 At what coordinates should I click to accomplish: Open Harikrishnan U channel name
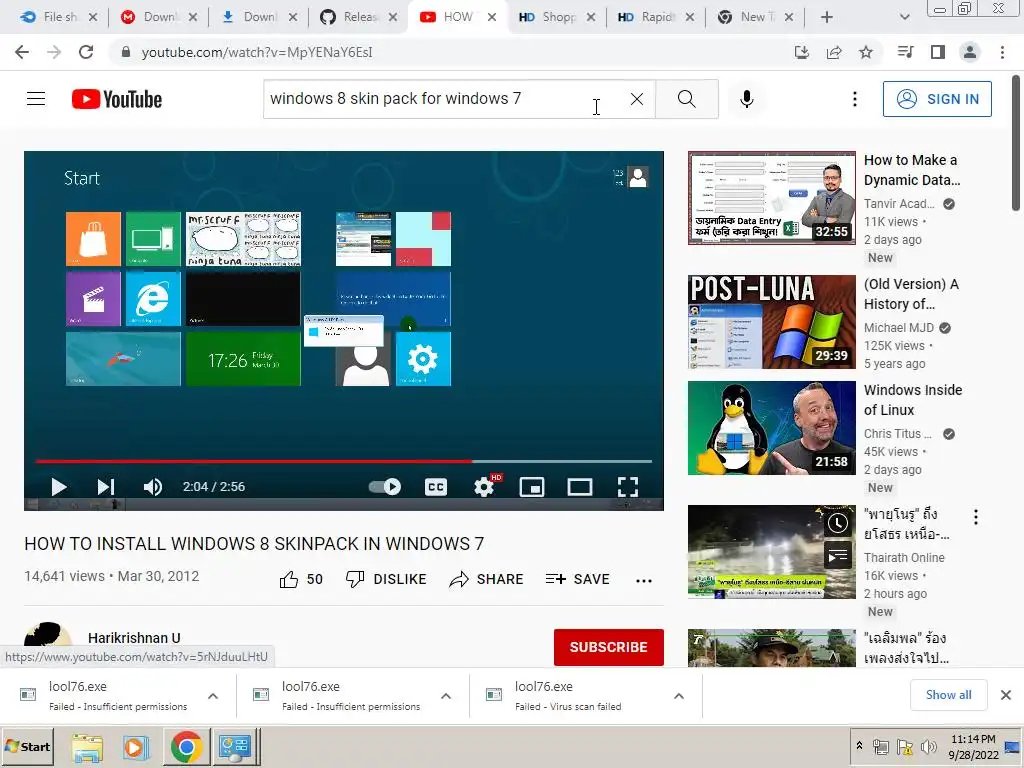click(134, 638)
